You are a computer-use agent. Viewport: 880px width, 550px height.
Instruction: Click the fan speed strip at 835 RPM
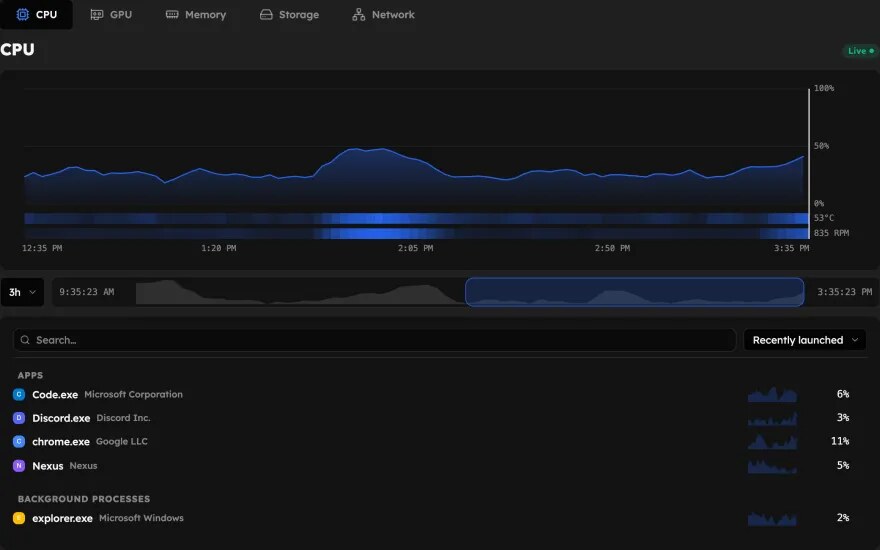pyautogui.click(x=416, y=233)
